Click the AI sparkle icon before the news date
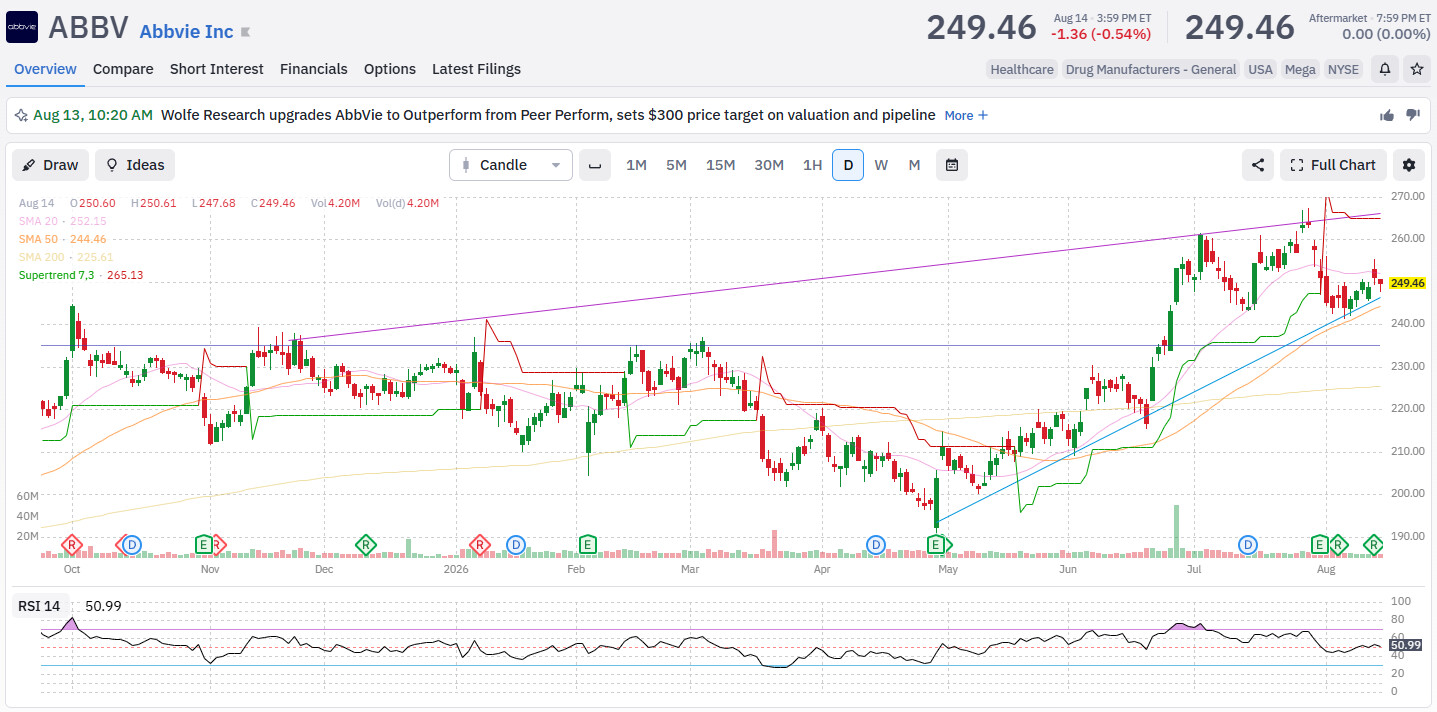 (x=20, y=115)
